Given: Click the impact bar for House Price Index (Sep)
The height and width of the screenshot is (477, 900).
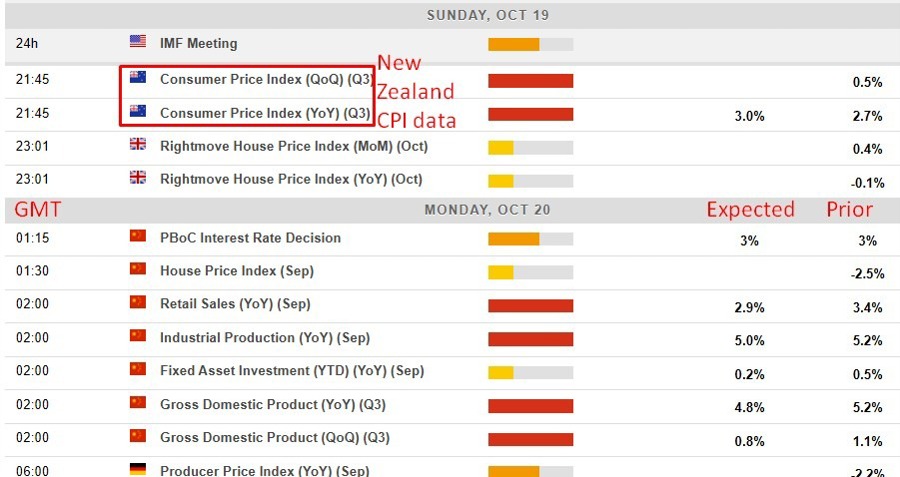Looking at the screenshot, I should pyautogui.click(x=530, y=272).
